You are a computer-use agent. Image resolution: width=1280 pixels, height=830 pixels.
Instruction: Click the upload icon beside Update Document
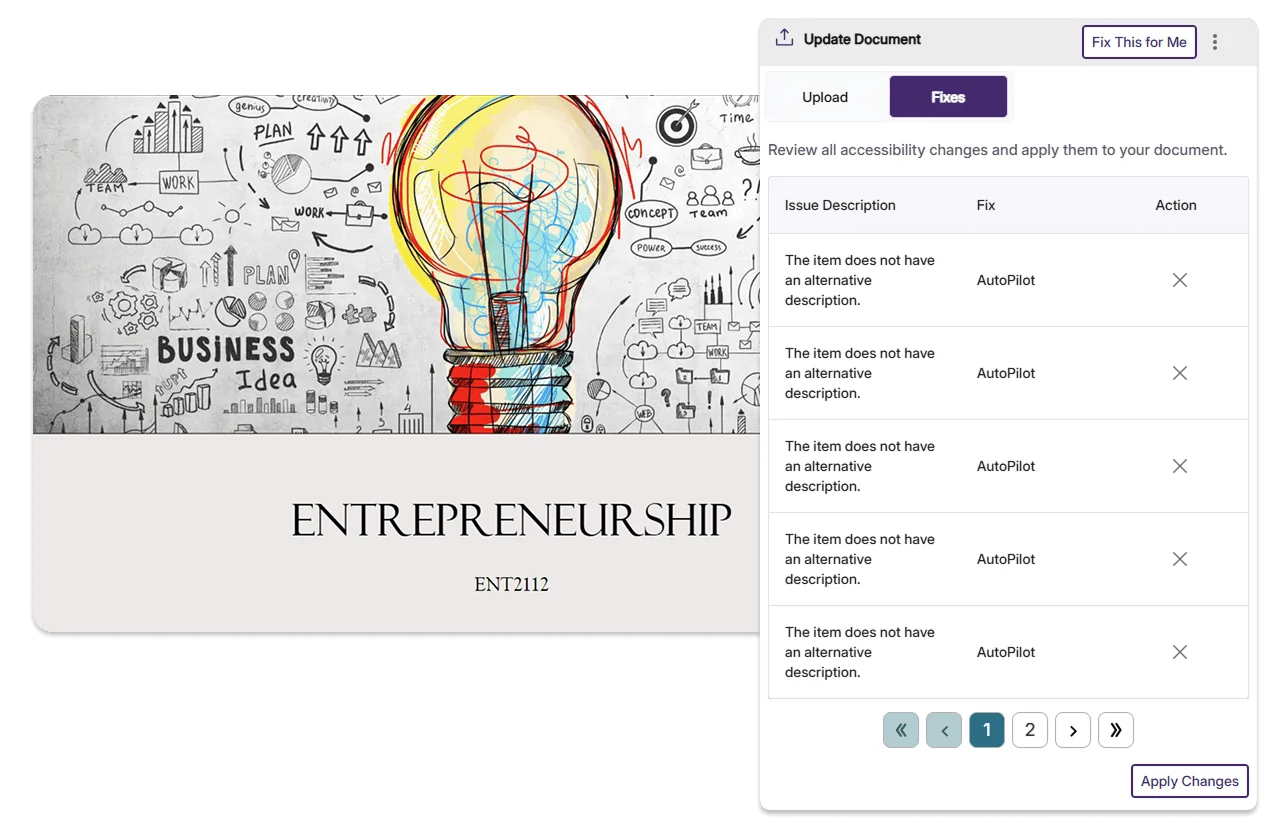pyautogui.click(x=785, y=39)
